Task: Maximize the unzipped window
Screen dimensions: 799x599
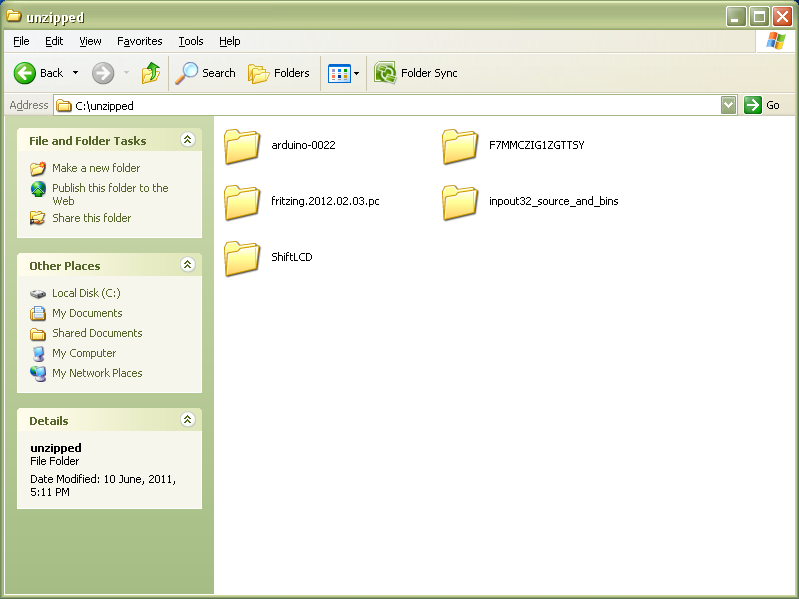Action: (759, 17)
